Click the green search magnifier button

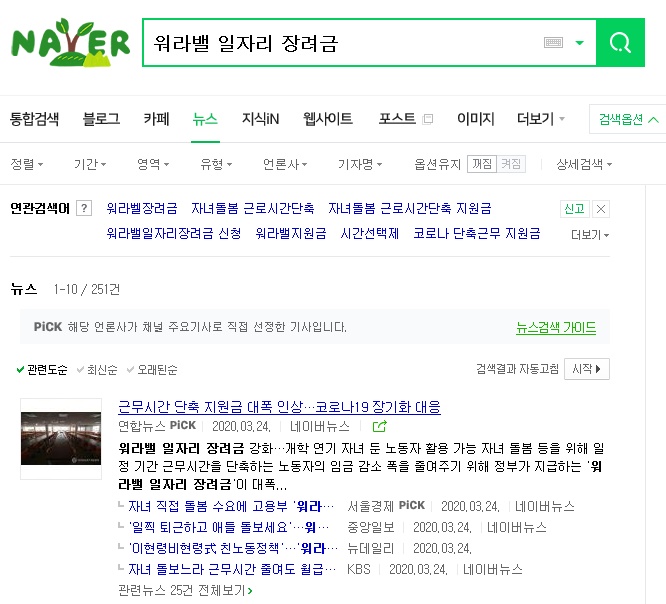click(620, 42)
